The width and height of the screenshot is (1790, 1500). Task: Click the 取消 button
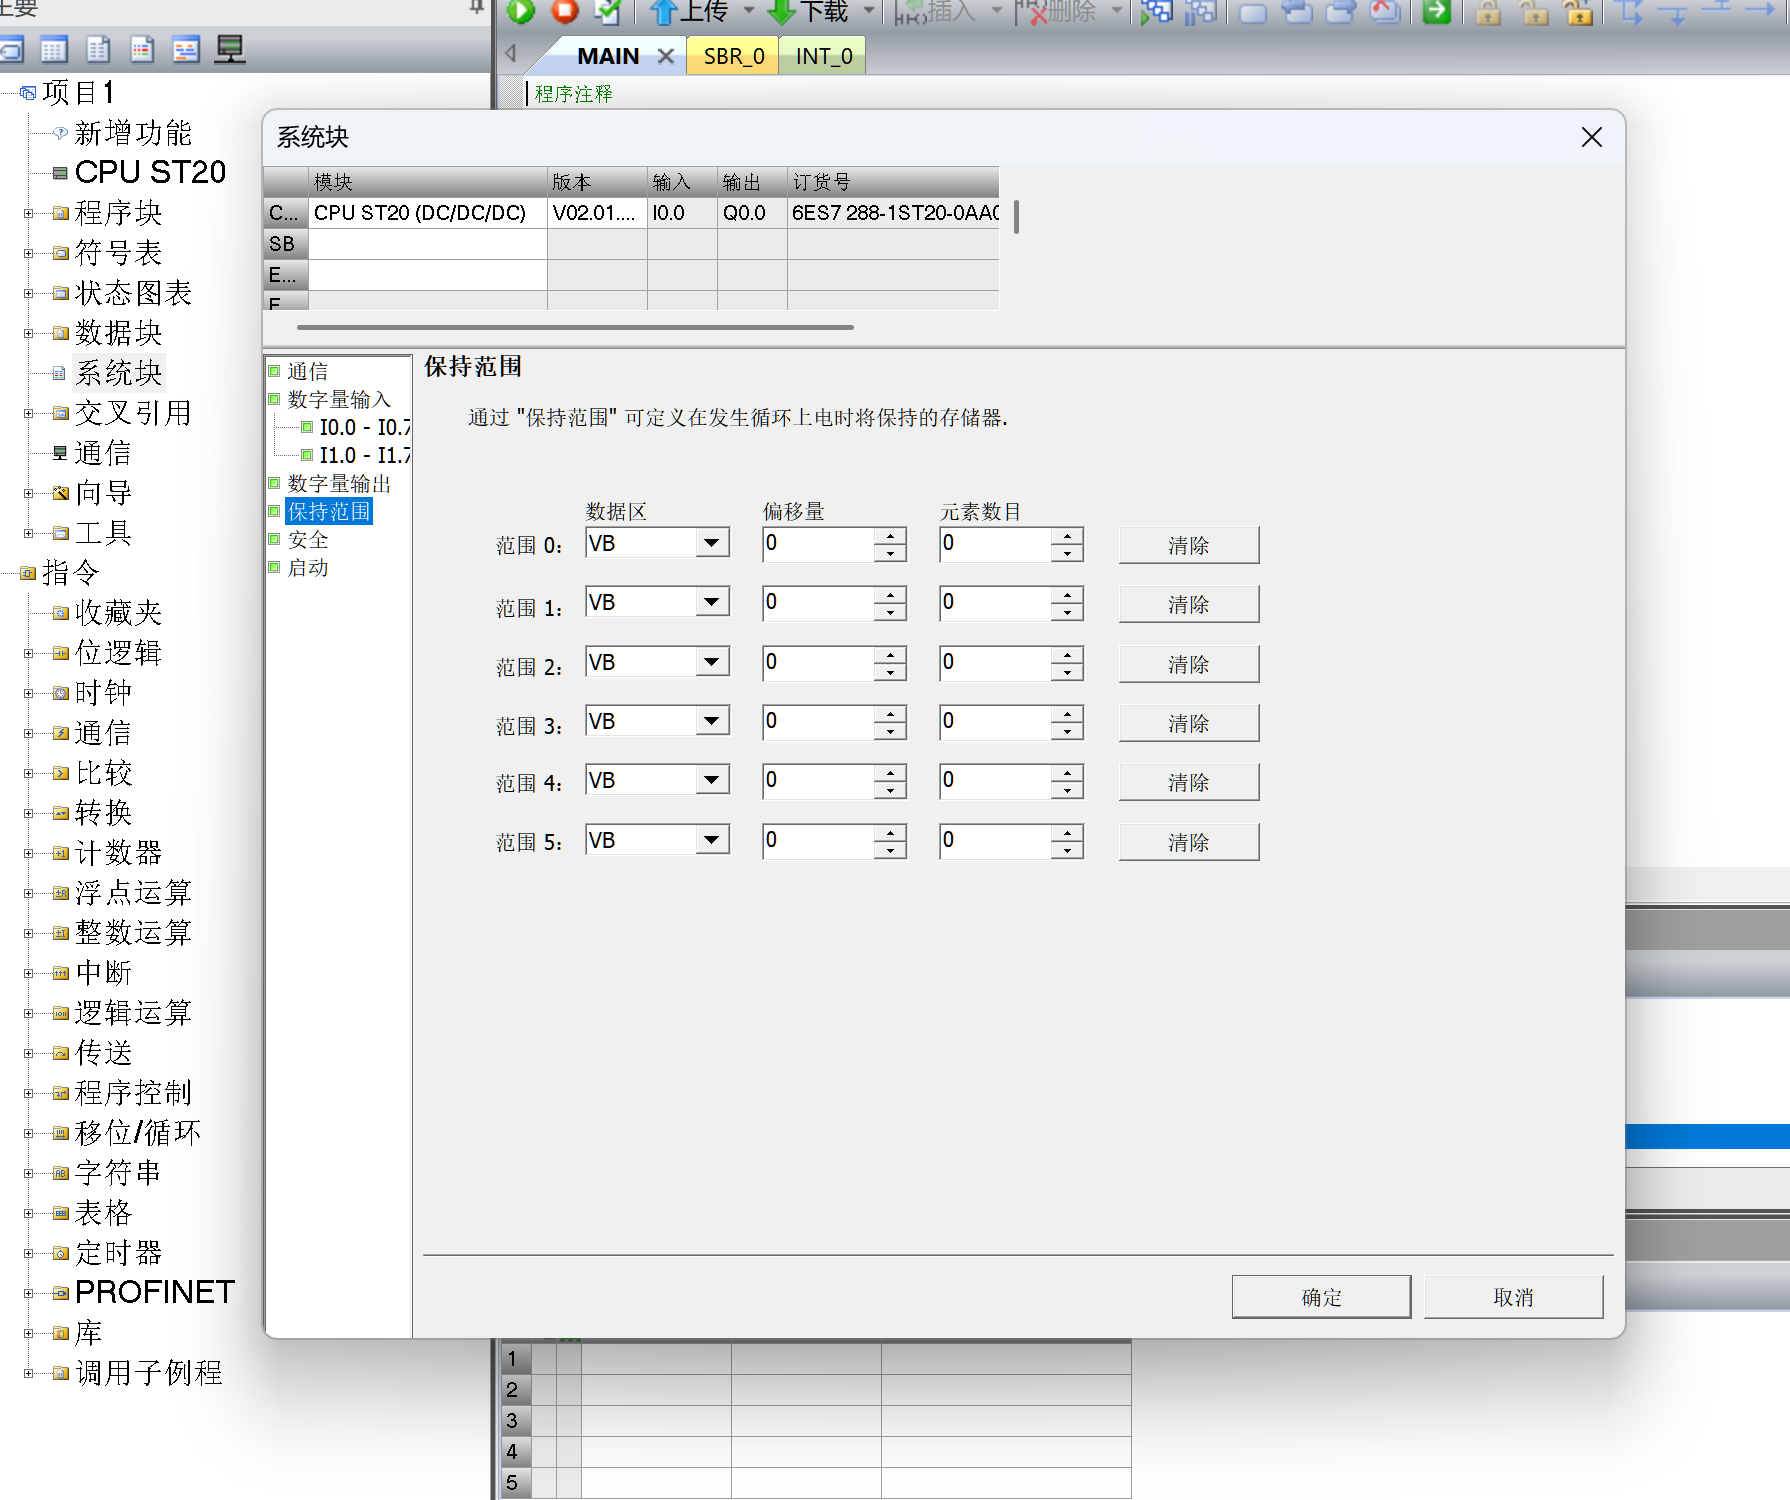[x=1513, y=1297]
